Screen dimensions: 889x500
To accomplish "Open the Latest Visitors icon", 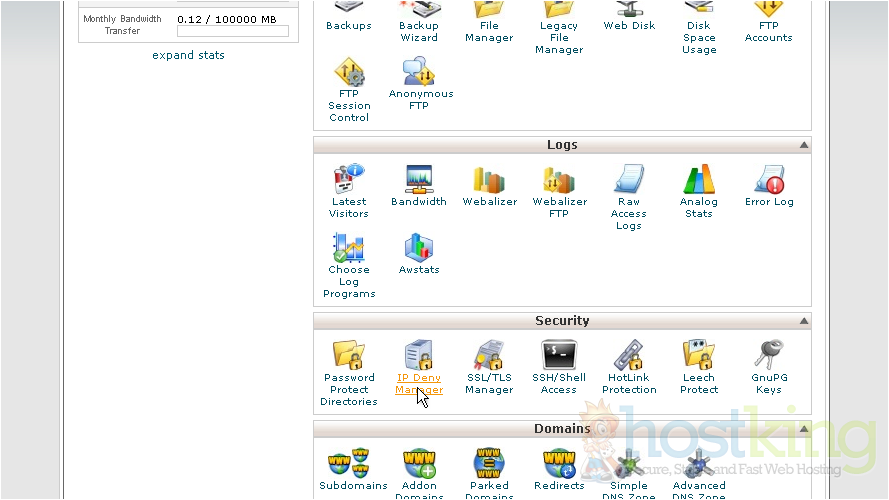I will 349,179.
